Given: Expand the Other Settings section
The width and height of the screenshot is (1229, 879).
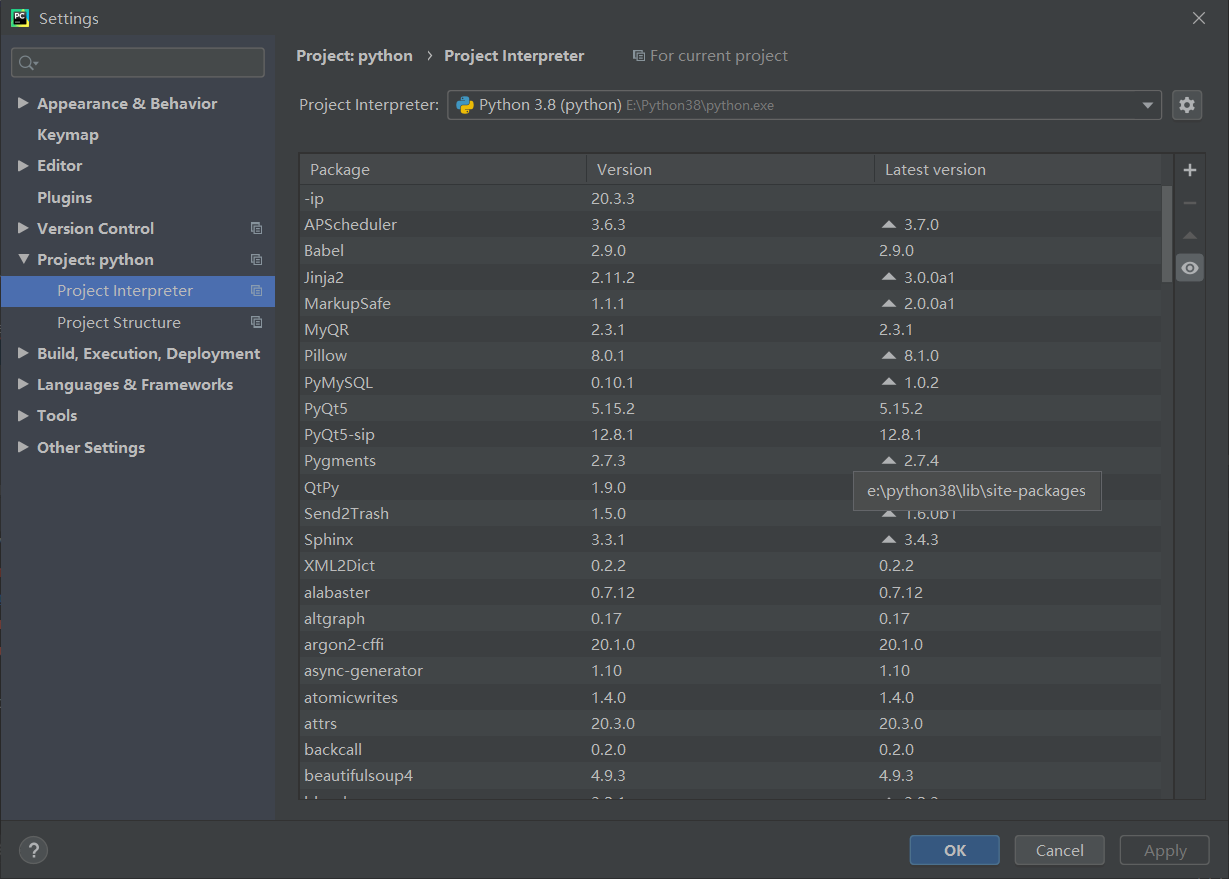Looking at the screenshot, I should coord(23,447).
